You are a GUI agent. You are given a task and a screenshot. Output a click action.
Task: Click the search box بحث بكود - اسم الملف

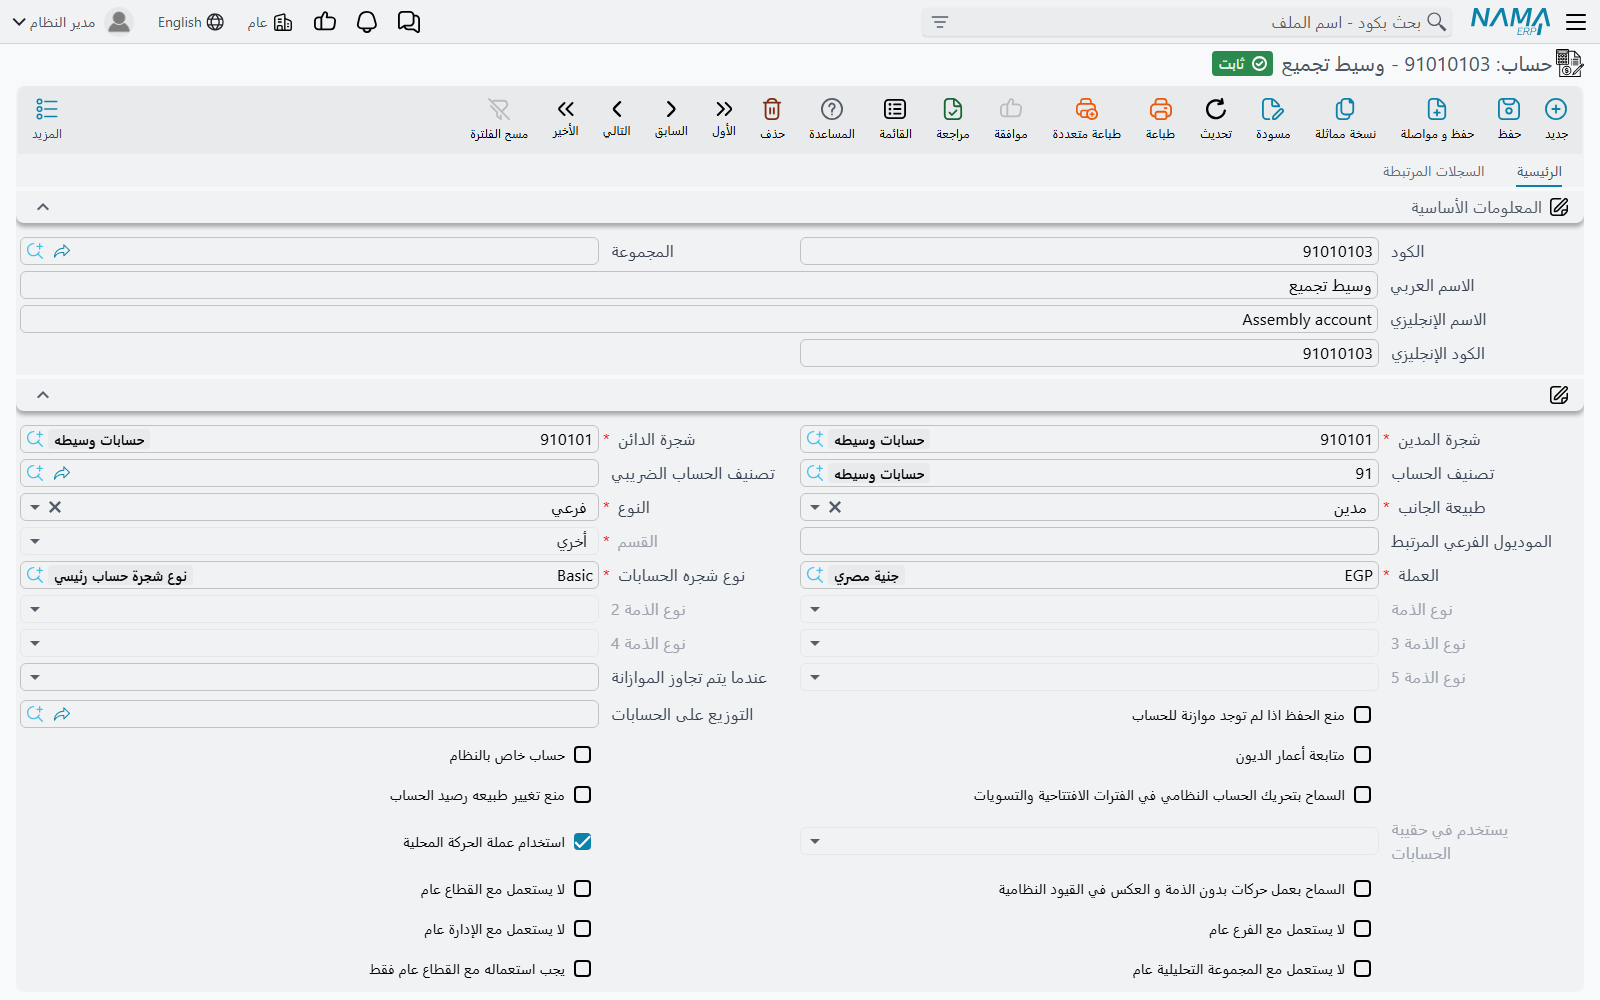pos(1187,22)
